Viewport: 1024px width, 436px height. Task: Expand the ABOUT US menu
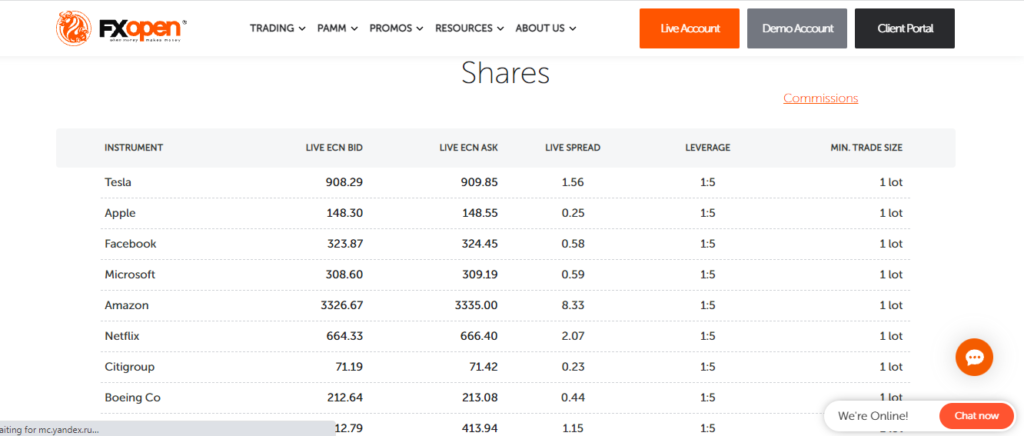click(545, 28)
